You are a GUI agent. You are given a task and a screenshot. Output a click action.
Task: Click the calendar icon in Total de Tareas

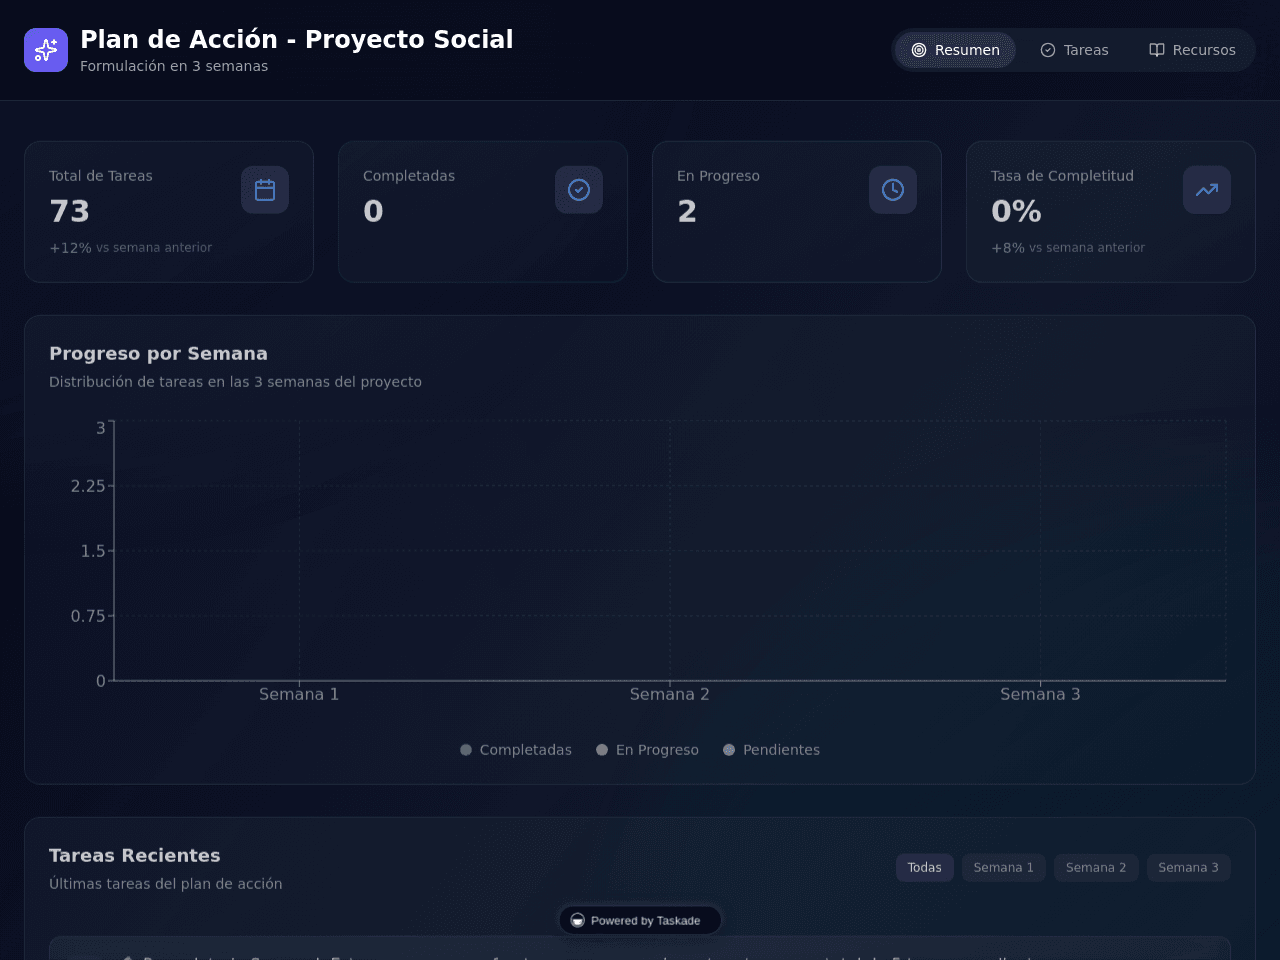[265, 190]
